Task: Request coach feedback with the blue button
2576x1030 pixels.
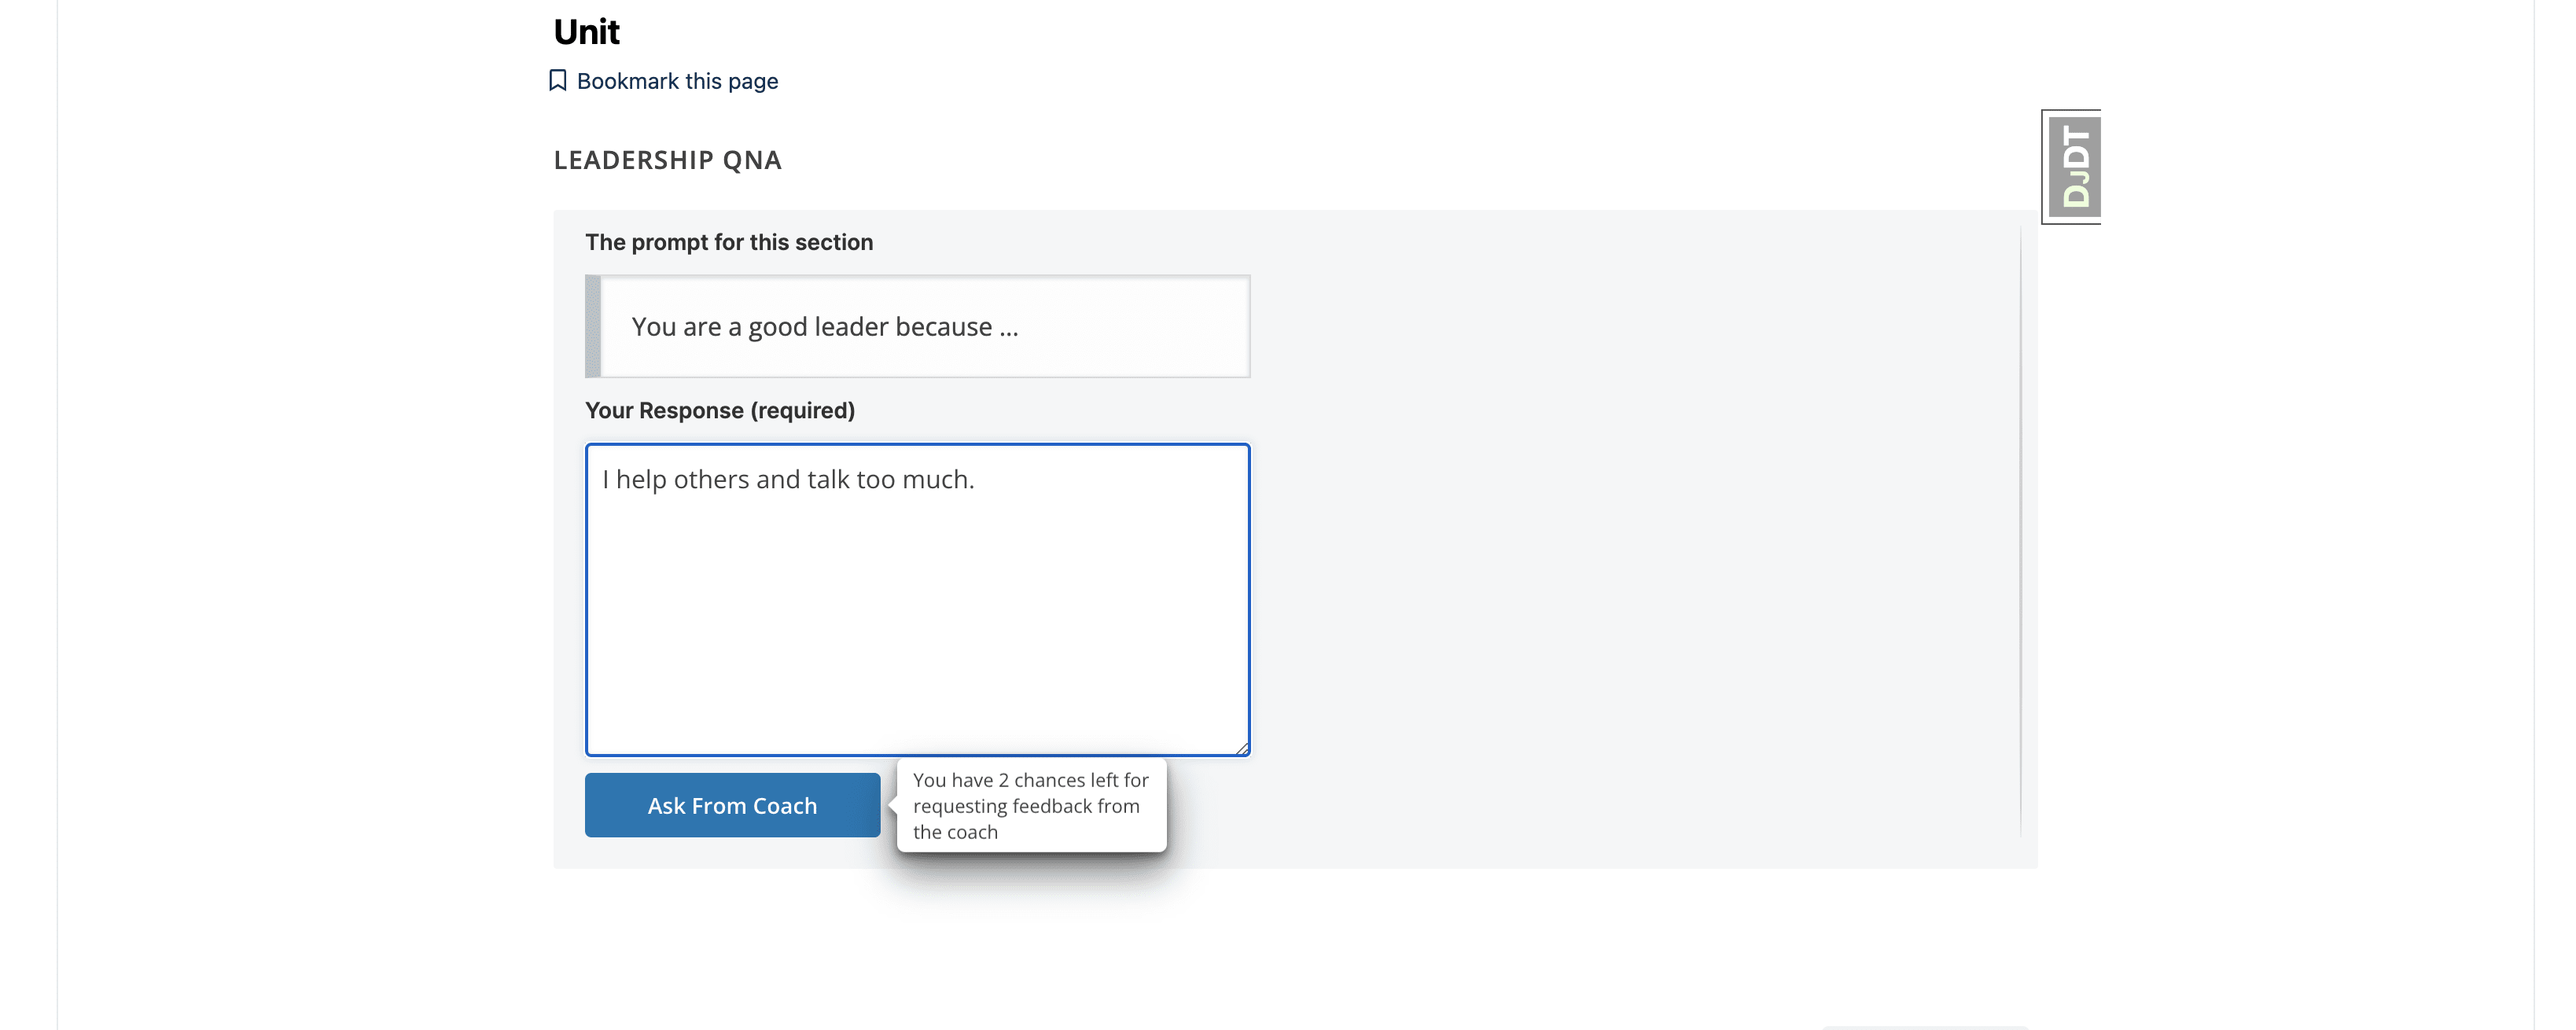Action: pyautogui.click(x=731, y=804)
